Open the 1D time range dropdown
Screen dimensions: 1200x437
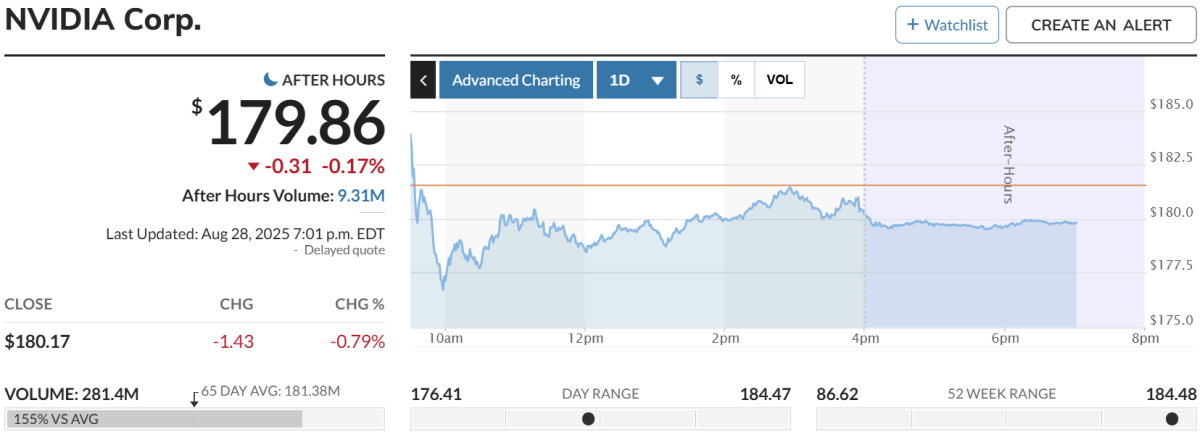pyautogui.click(x=636, y=80)
